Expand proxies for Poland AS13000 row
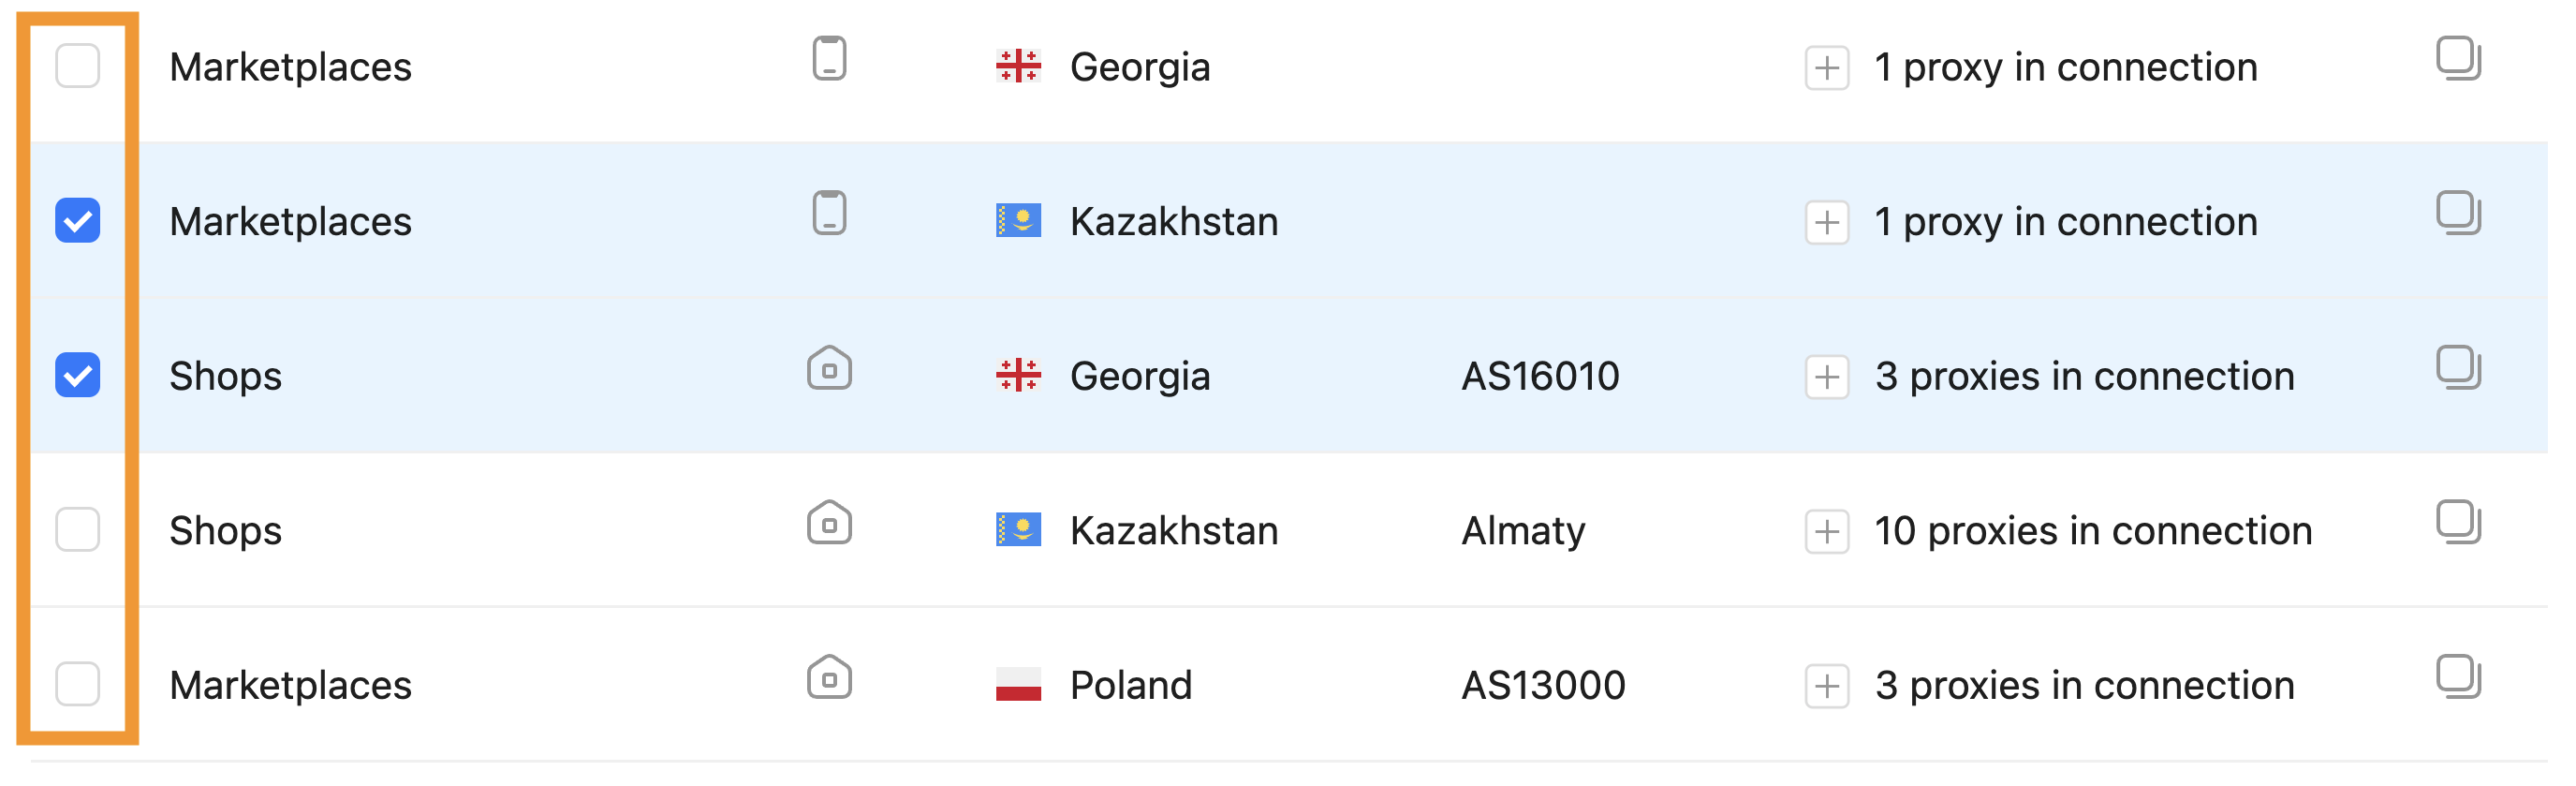The height and width of the screenshot is (786, 2576). click(1826, 686)
